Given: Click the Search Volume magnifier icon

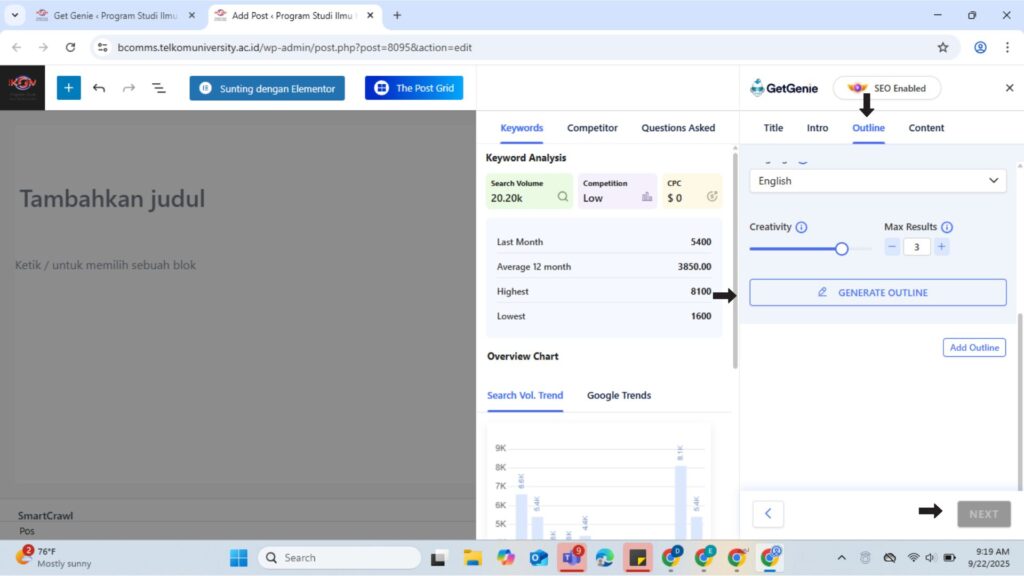Looking at the screenshot, I should 562,197.
